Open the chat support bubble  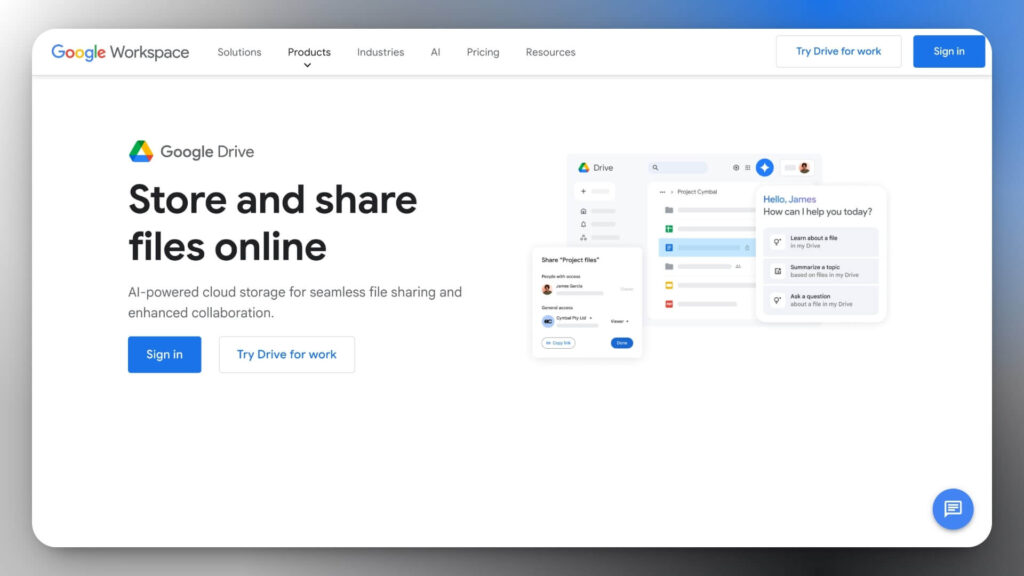(x=952, y=508)
